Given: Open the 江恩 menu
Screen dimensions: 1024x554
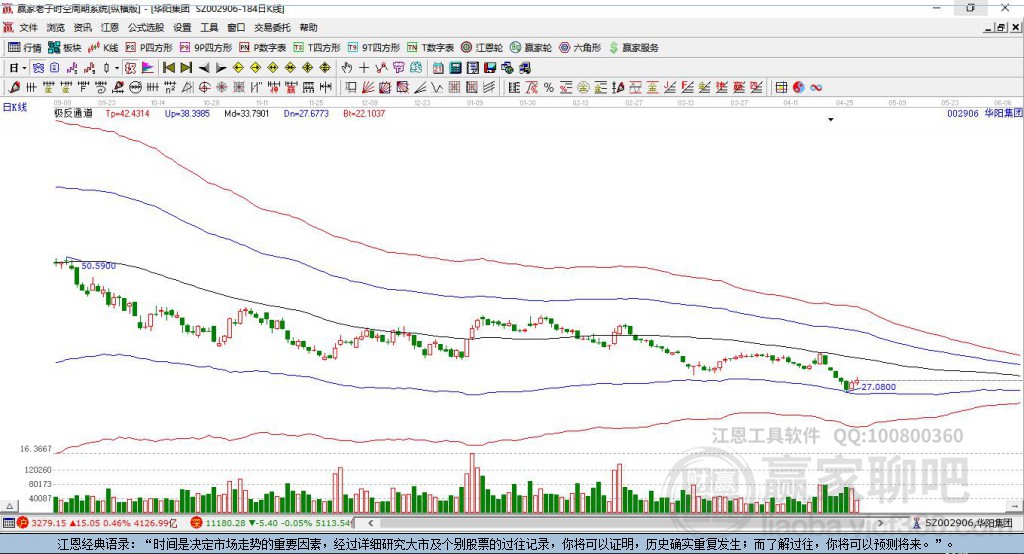Looking at the screenshot, I should click(x=110, y=27).
